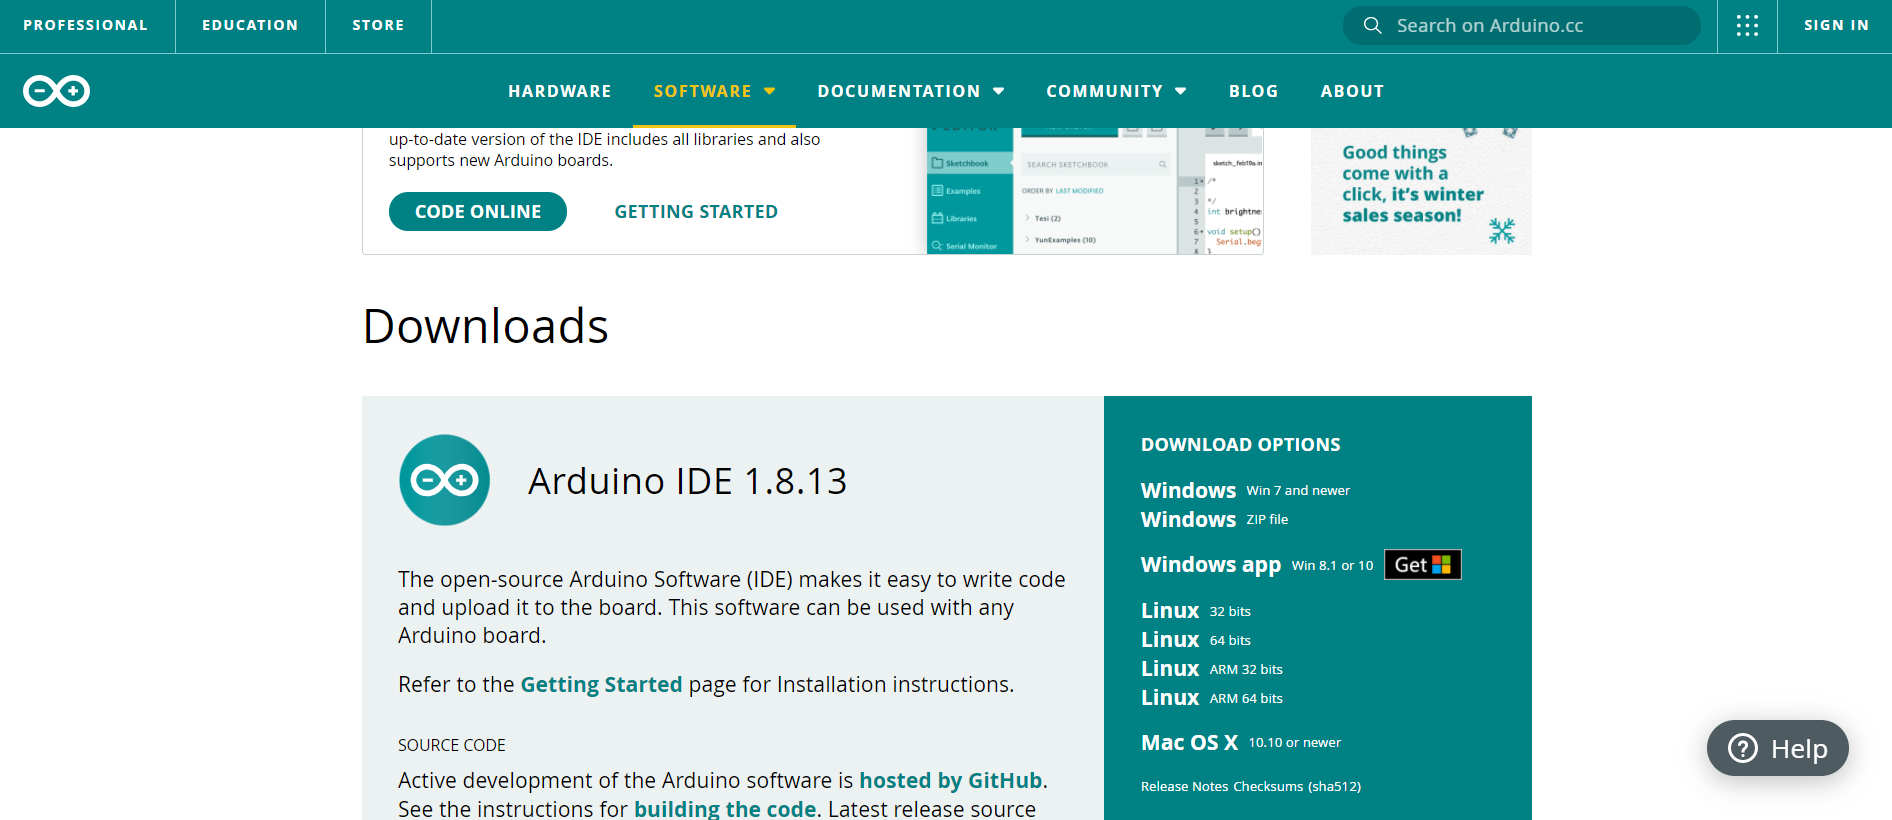Switch to the Professional tab

click(86, 26)
